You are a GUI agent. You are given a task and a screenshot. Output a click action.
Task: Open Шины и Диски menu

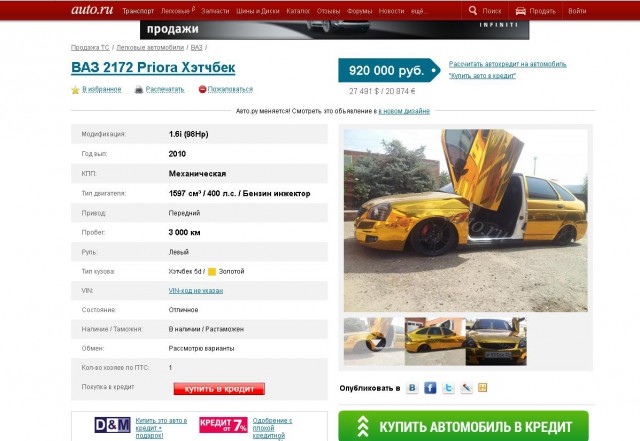(x=258, y=11)
